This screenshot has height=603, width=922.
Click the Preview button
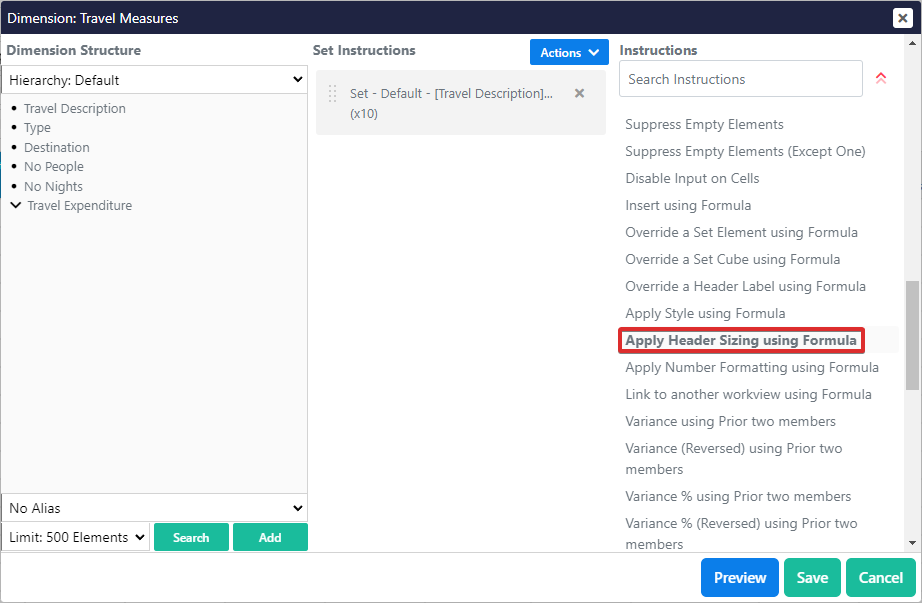click(x=740, y=577)
